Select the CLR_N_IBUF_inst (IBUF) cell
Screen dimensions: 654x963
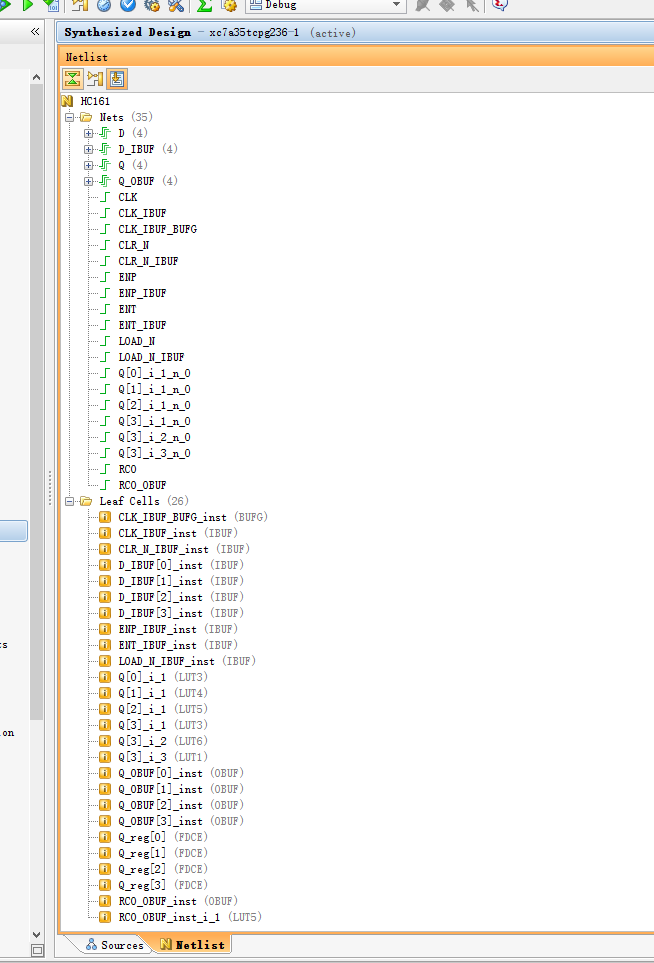184,549
